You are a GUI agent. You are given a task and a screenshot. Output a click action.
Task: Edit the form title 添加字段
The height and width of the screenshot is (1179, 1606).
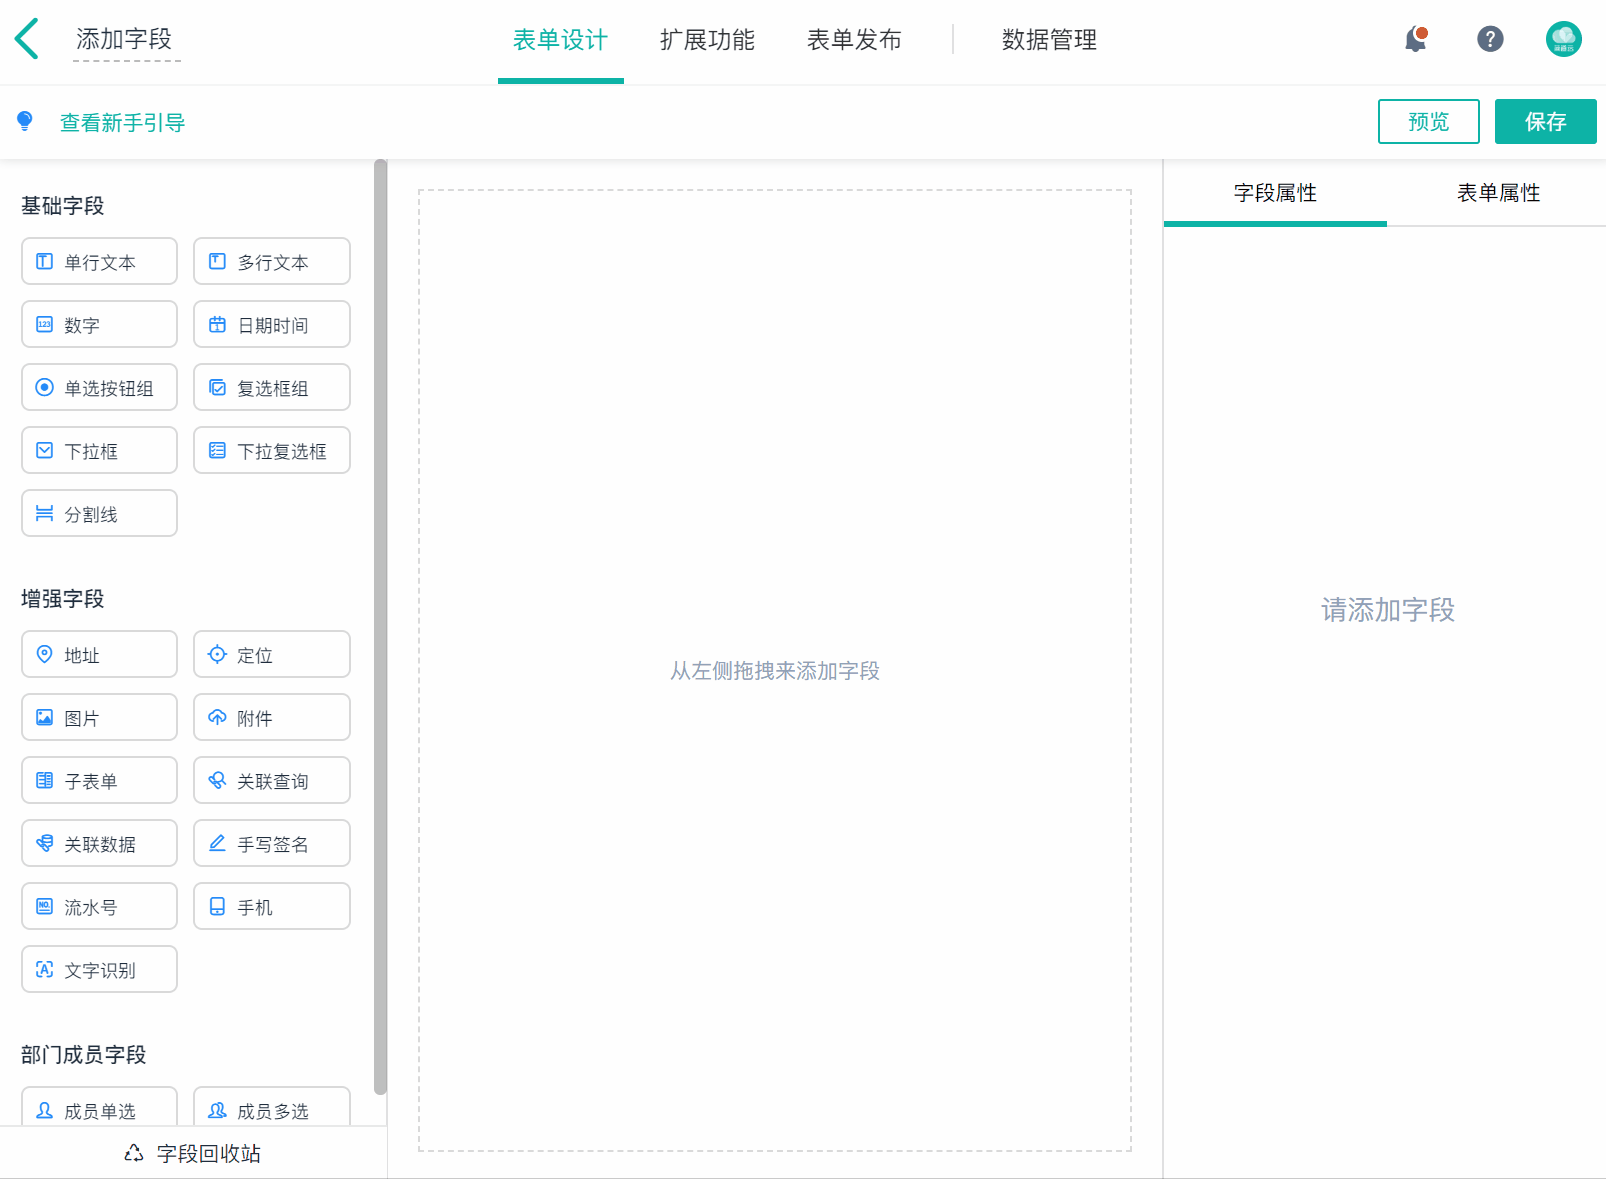click(x=125, y=40)
